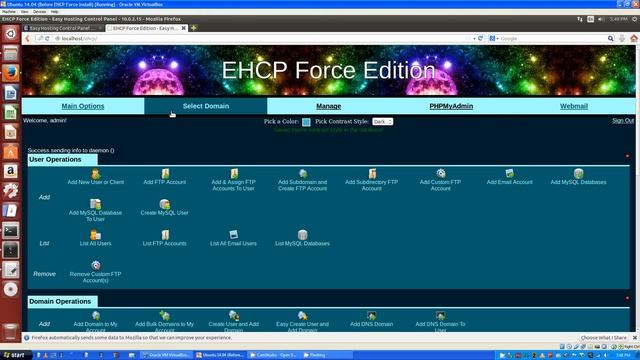Switch to the Easy Hosting Control Panel browser tab
The image size is (640, 360).
coord(63,28)
